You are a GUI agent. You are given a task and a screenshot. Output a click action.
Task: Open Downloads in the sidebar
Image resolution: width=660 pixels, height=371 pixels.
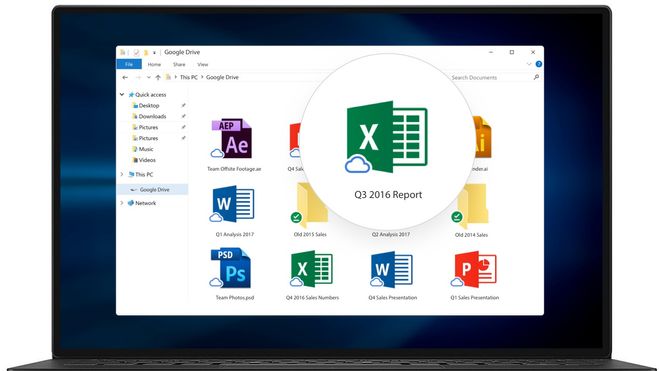pos(149,116)
